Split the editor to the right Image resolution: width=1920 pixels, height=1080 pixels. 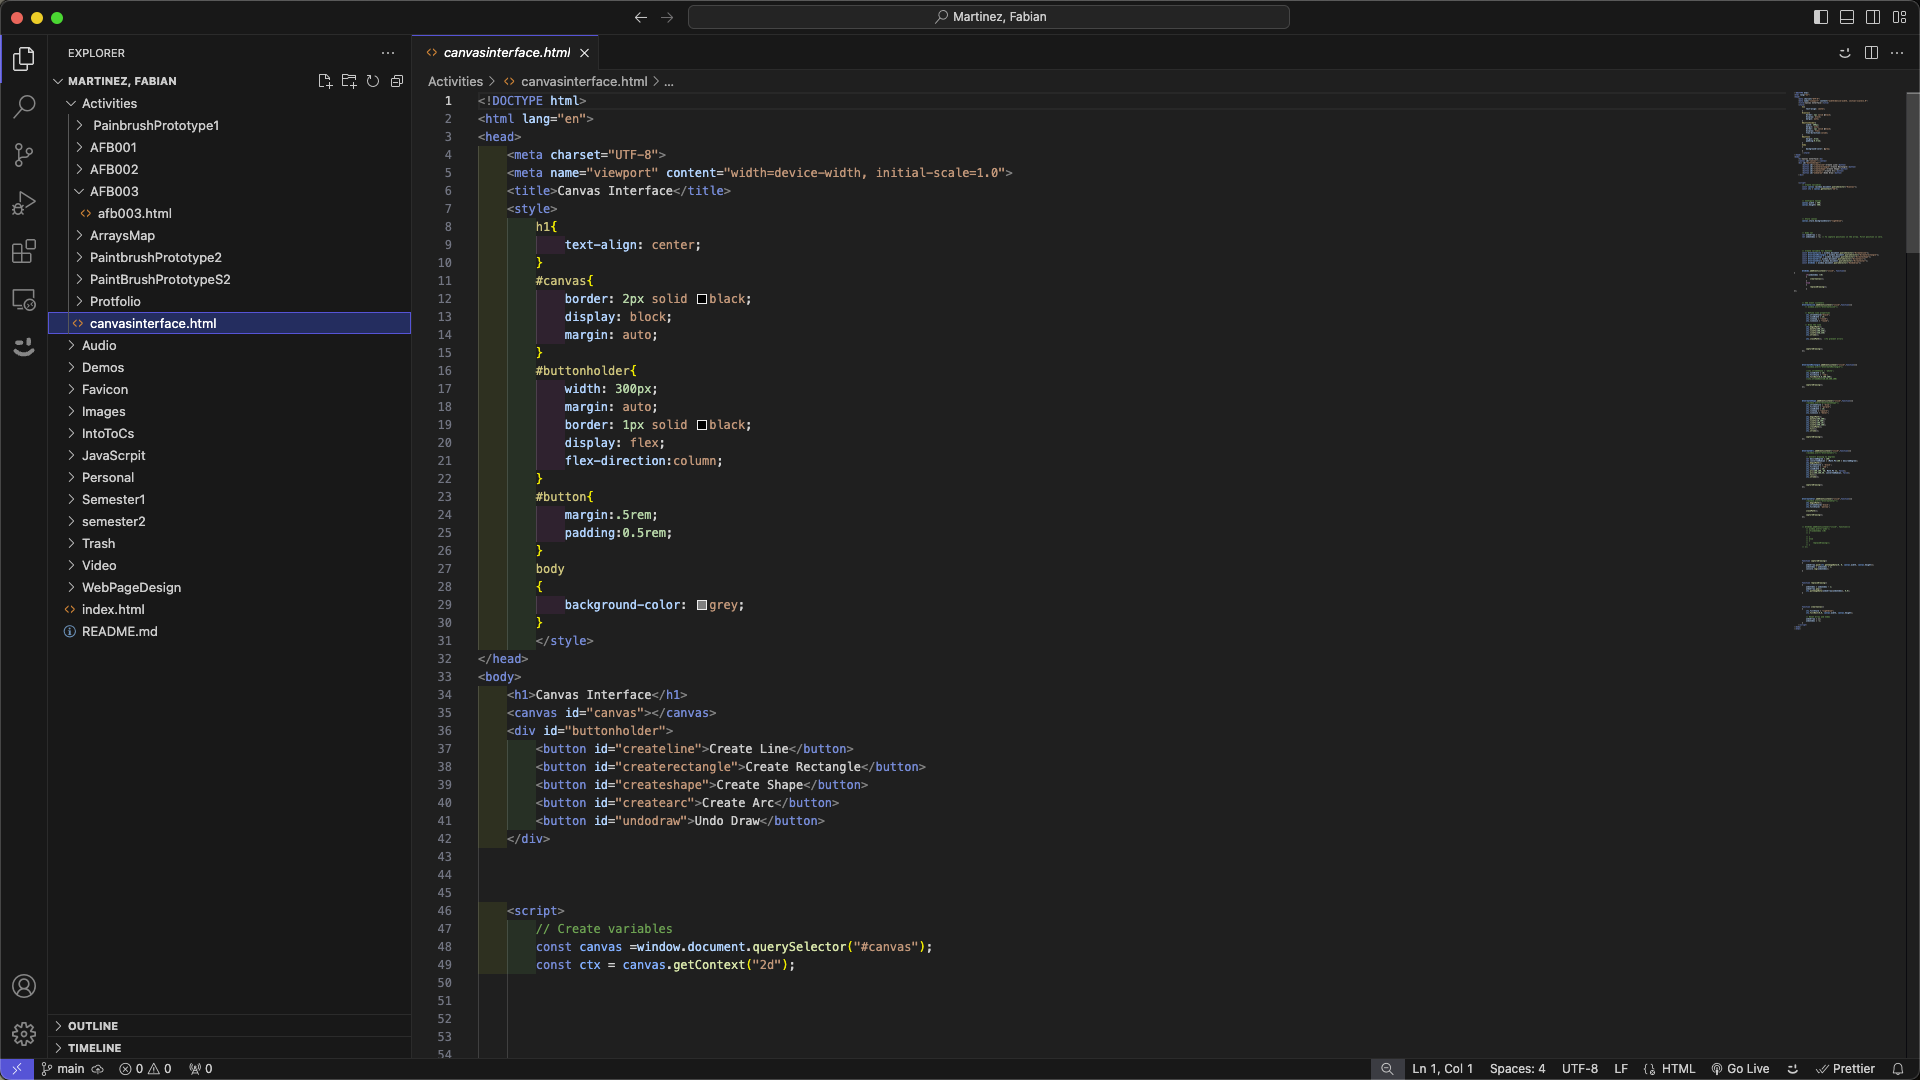tap(1871, 53)
